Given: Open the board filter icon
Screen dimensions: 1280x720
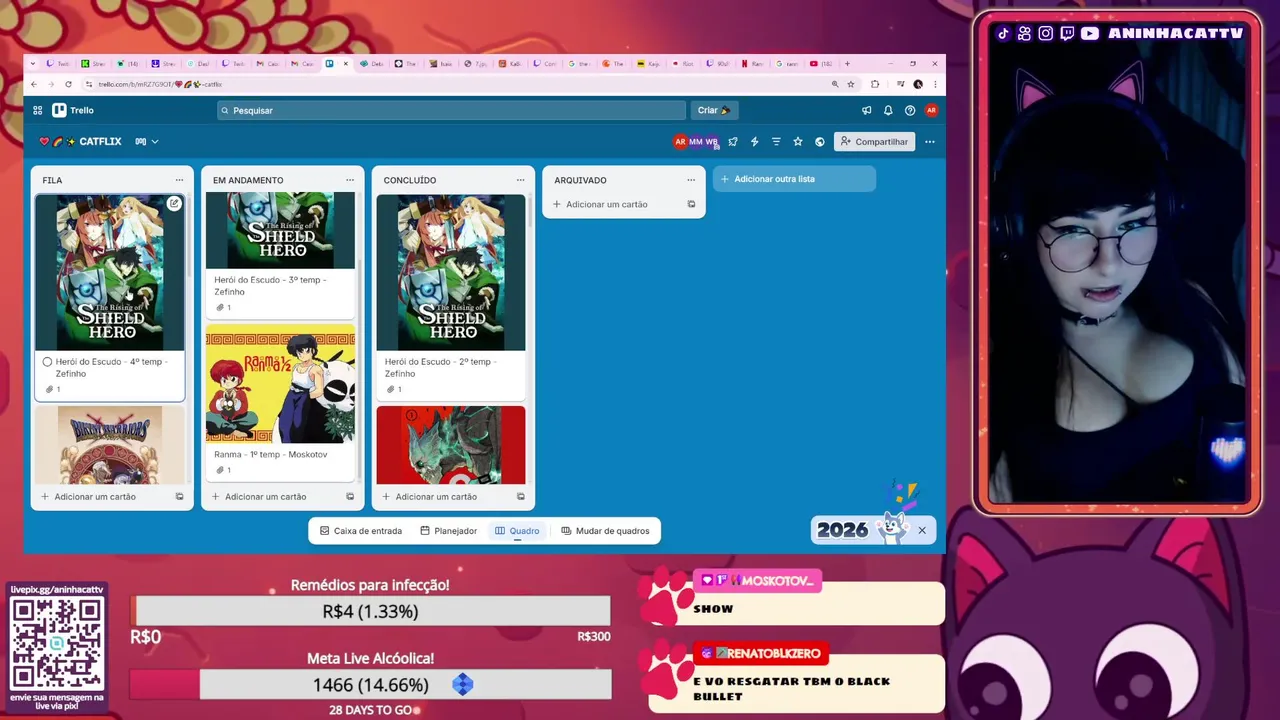Looking at the screenshot, I should (776, 142).
